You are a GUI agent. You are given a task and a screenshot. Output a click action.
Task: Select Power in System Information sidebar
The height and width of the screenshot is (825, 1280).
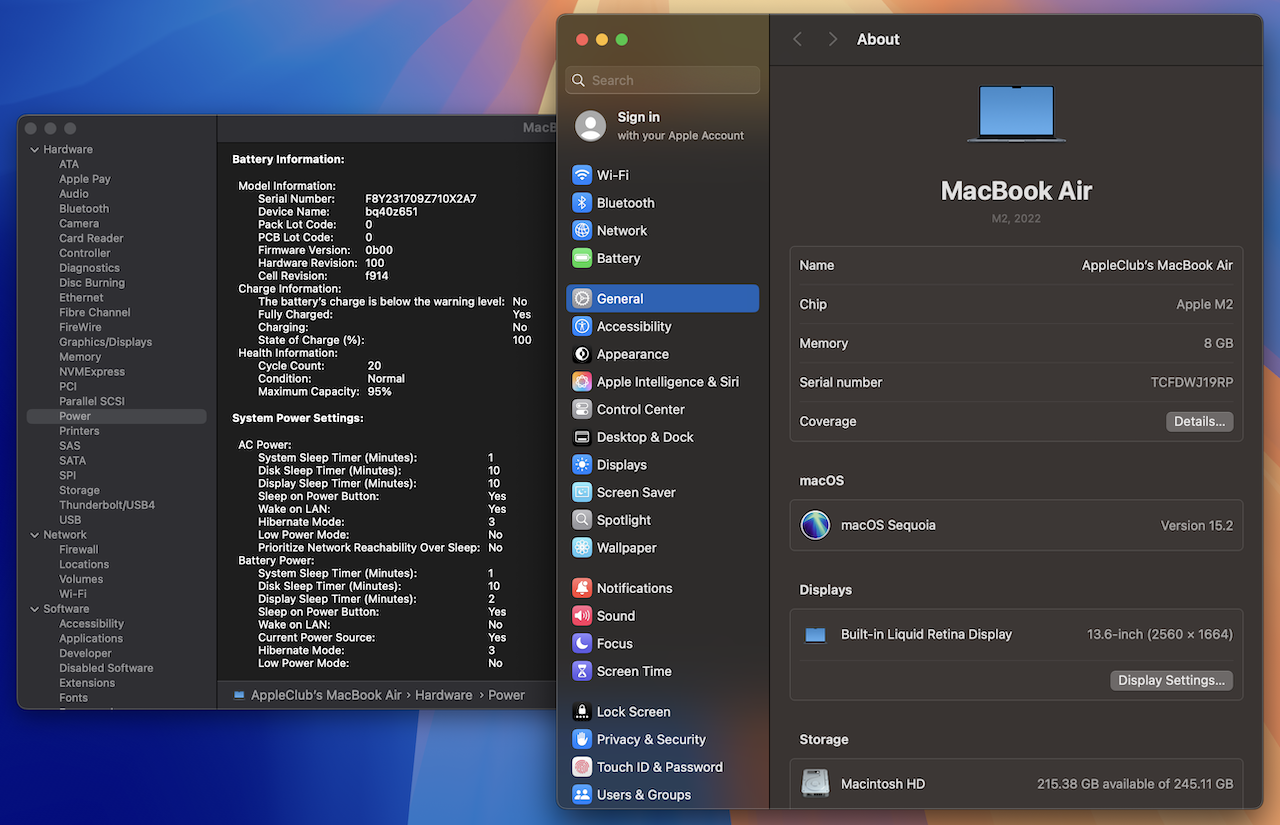click(x=116, y=416)
